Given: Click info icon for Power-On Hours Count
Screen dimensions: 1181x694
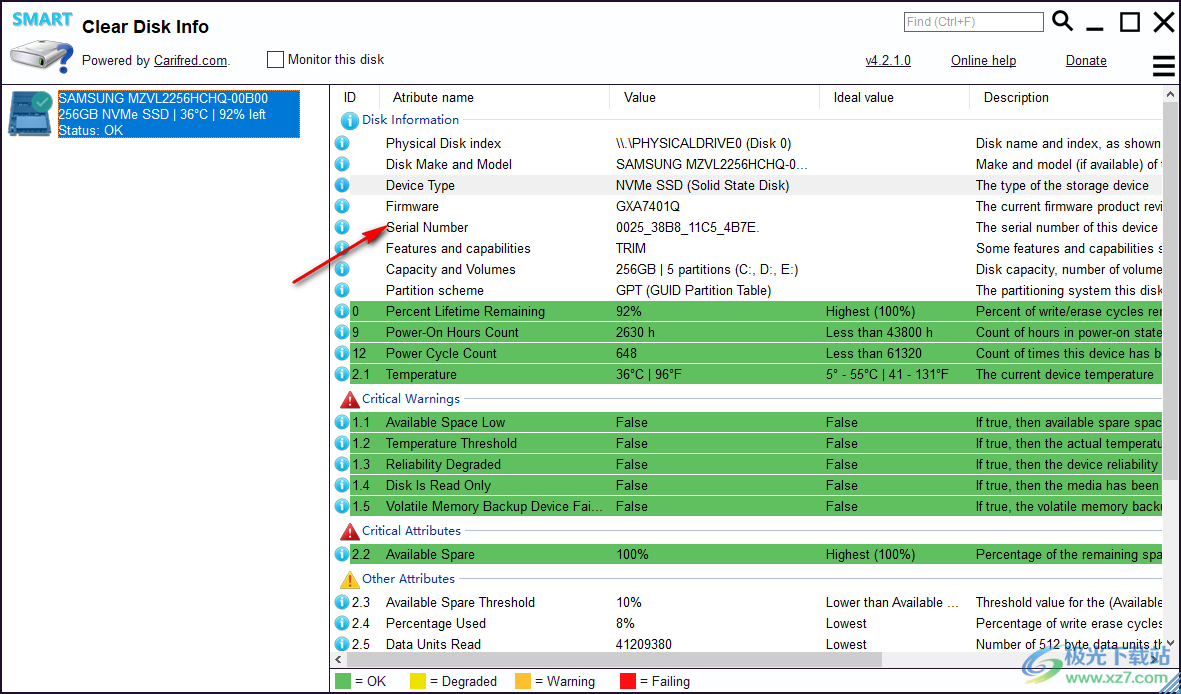Looking at the screenshot, I should 342,333.
